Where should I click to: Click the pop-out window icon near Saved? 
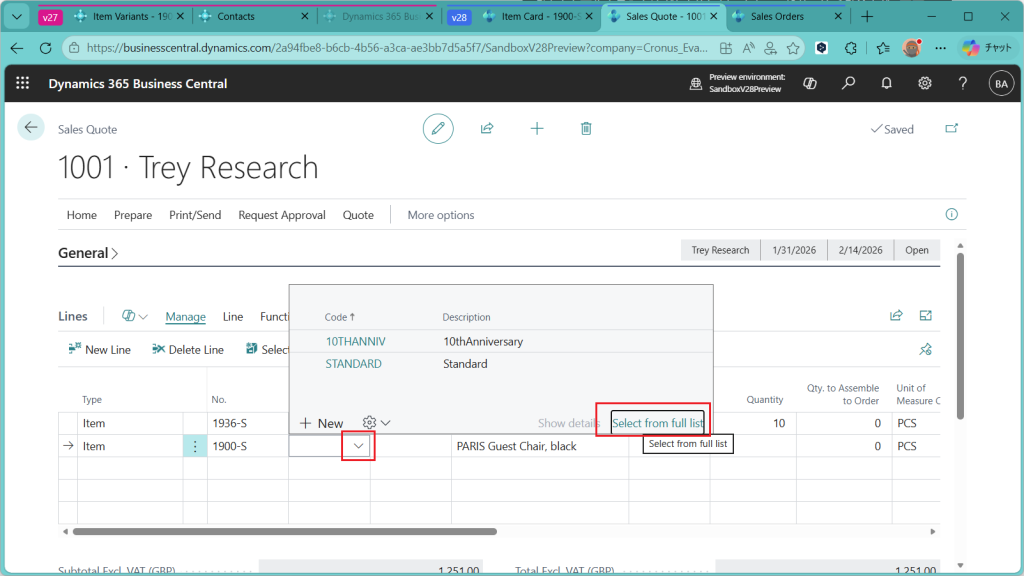[950, 129]
